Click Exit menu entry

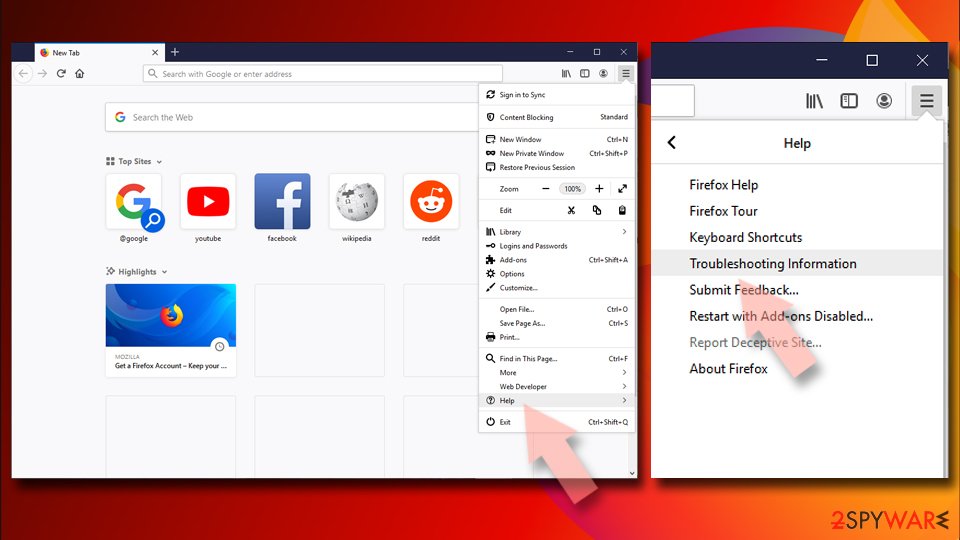pyautogui.click(x=557, y=422)
